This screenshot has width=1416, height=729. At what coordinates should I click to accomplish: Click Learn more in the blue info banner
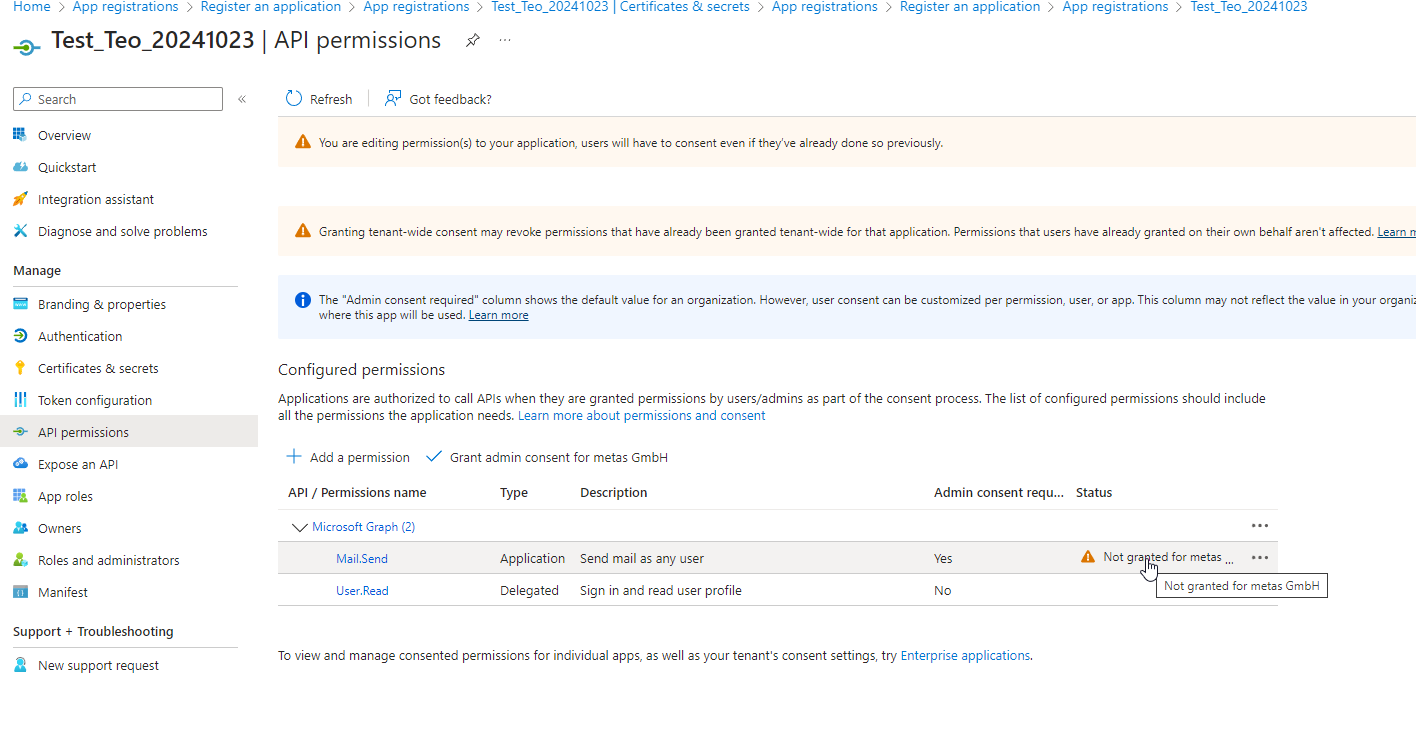click(498, 315)
